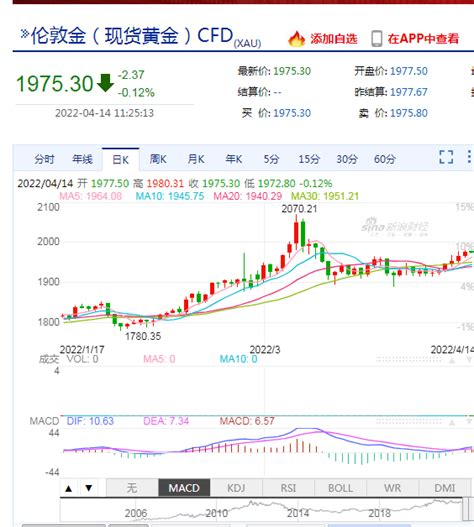Screen dimensions: 474x527
Task: Select the MACD indicator button
Action: click(x=184, y=488)
